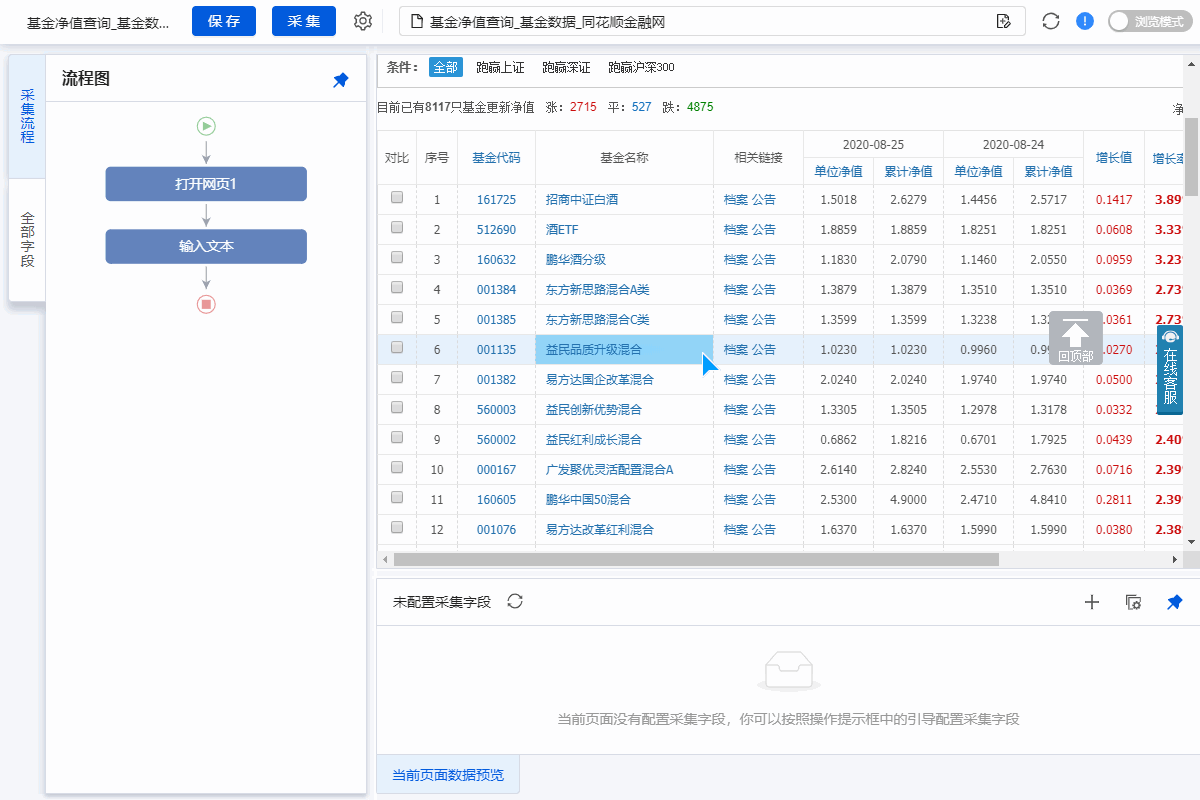Image resolution: width=1200 pixels, height=800 pixels.
Task: Switch to 当前页面数据预览 tab
Action: click(x=448, y=775)
